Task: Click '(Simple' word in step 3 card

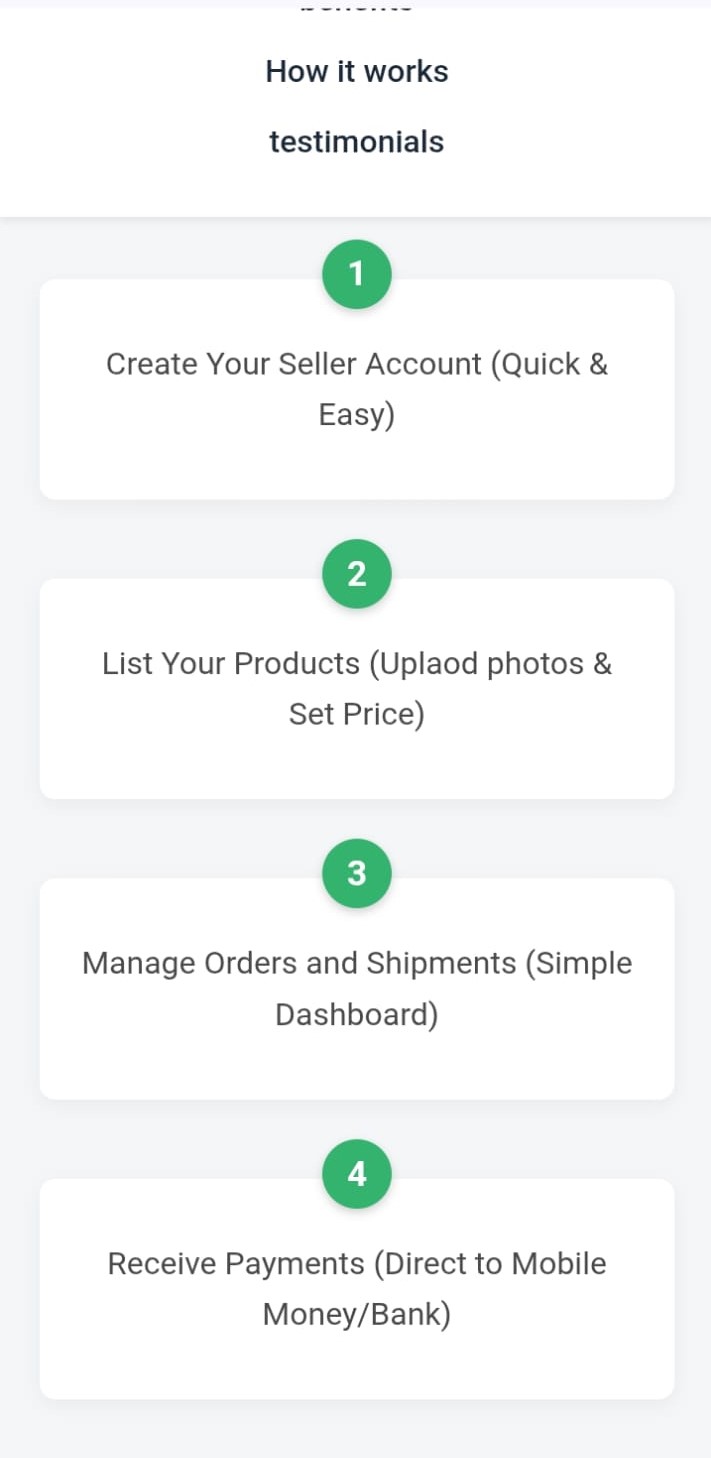Action: pyautogui.click(x=579, y=964)
